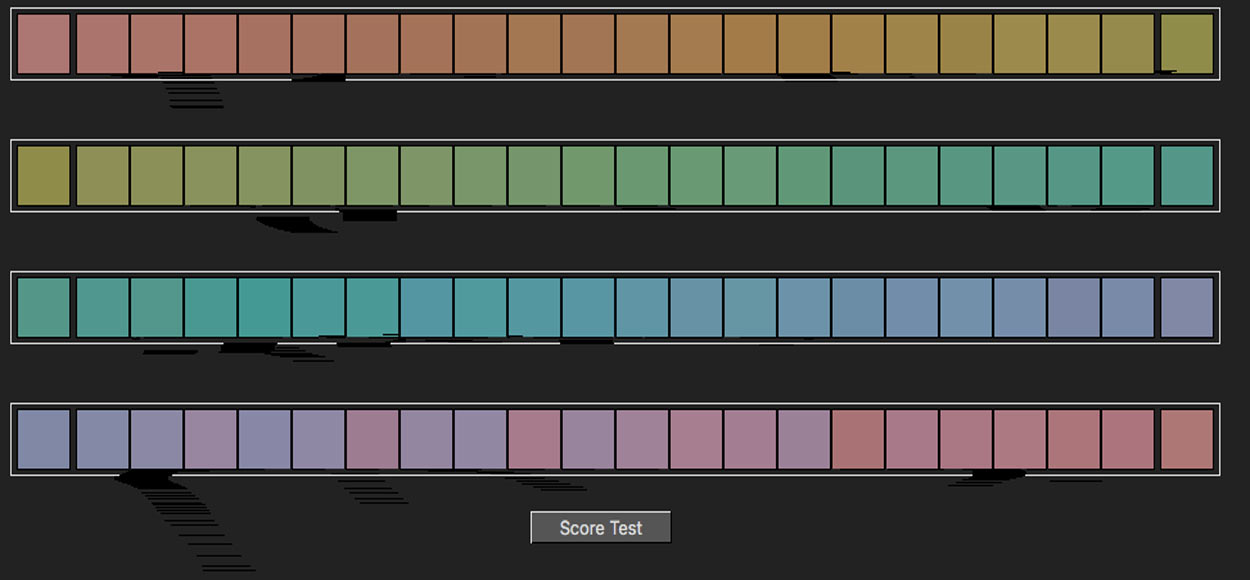Click the blue-lavender swatch starting the bottom row
1250x580 pixels.
(x=44, y=440)
